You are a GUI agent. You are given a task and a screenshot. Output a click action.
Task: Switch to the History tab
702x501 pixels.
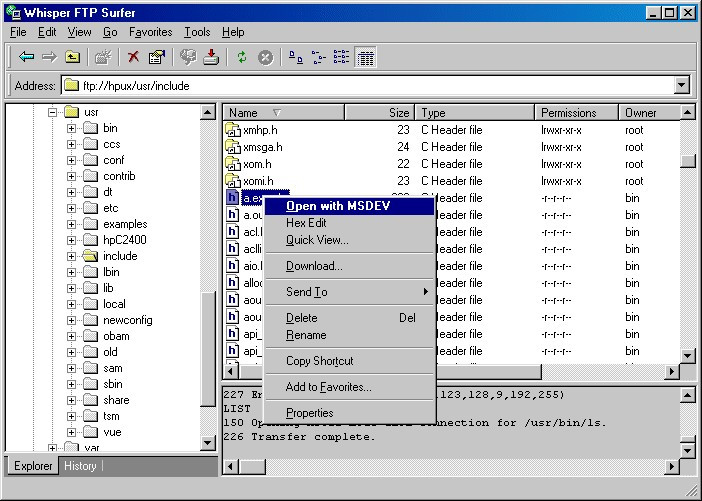tap(80, 466)
